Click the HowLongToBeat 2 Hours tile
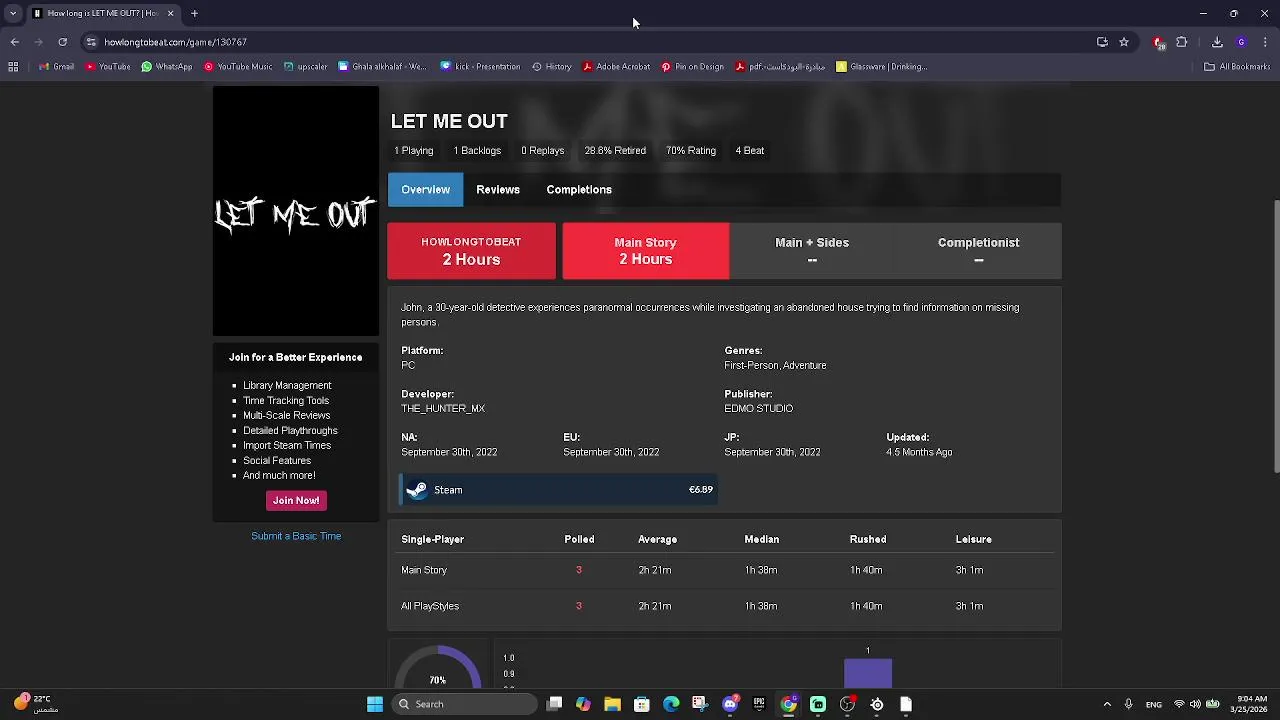Viewport: 1280px width, 720px height. (471, 251)
